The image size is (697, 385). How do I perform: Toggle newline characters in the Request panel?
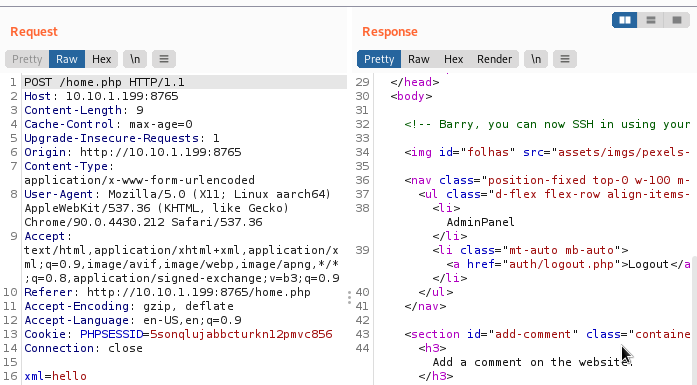point(135,59)
